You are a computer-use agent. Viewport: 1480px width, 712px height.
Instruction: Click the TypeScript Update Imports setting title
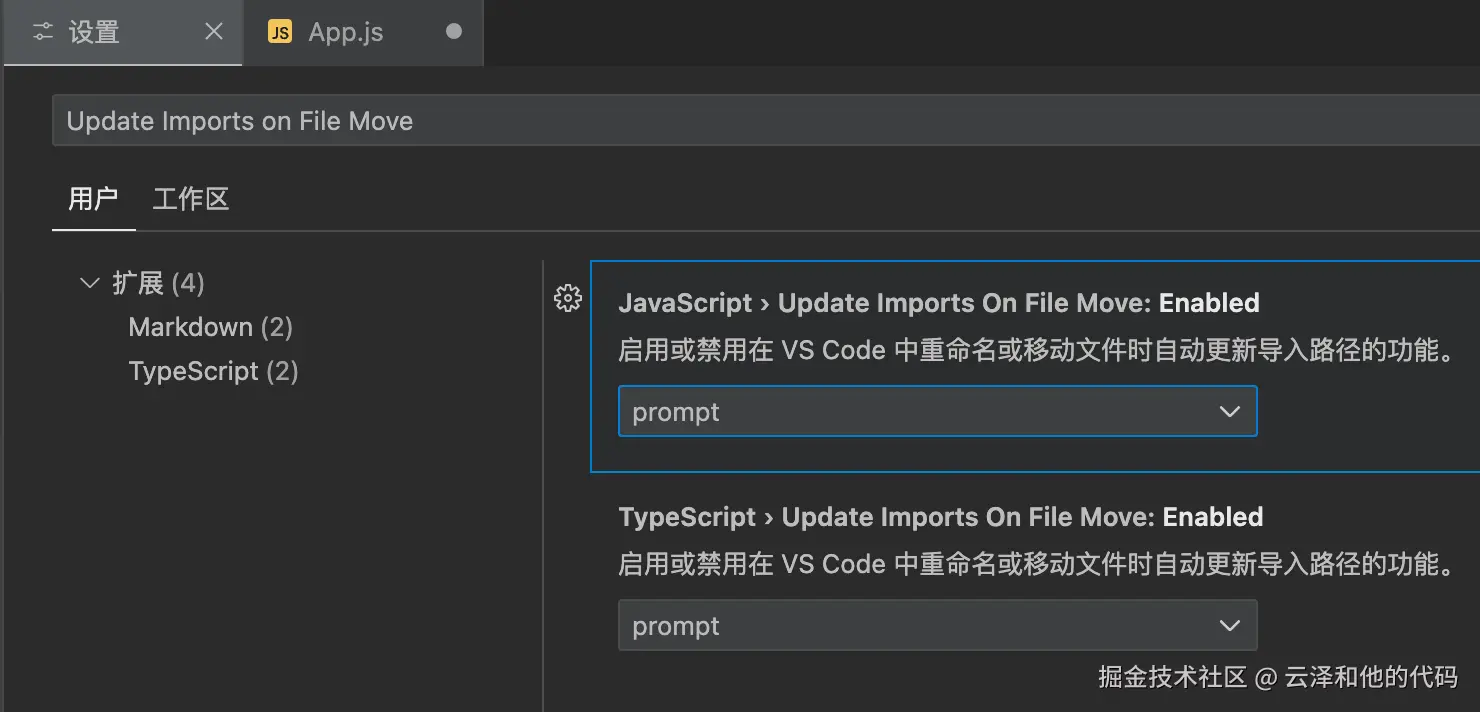(x=940, y=517)
